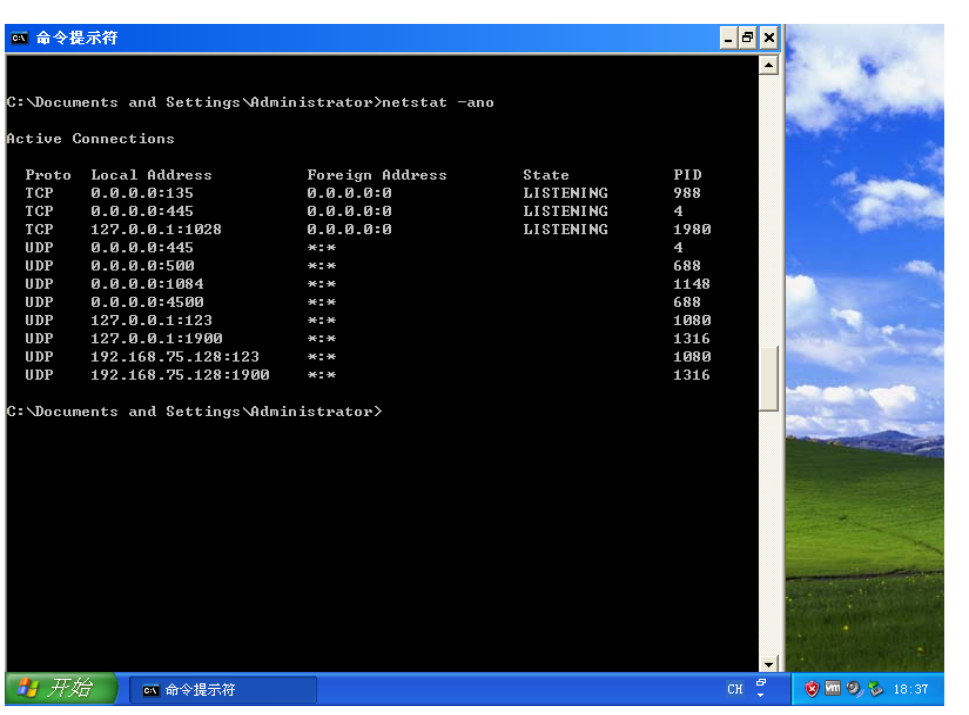Restore down the Command Prompt window

748,38
